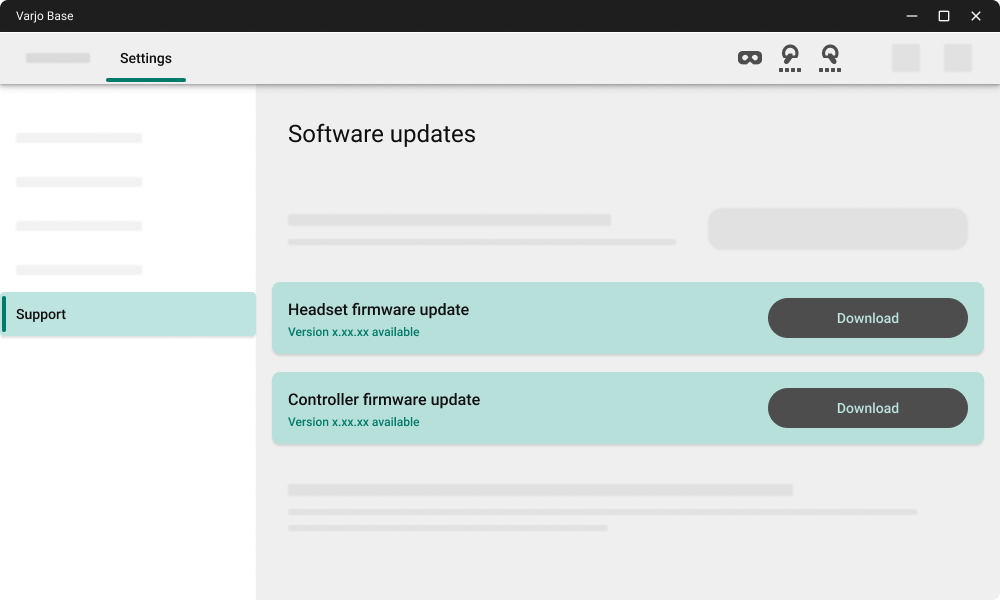Maximize the Varjo Base window
1000x600 pixels.
tap(944, 16)
